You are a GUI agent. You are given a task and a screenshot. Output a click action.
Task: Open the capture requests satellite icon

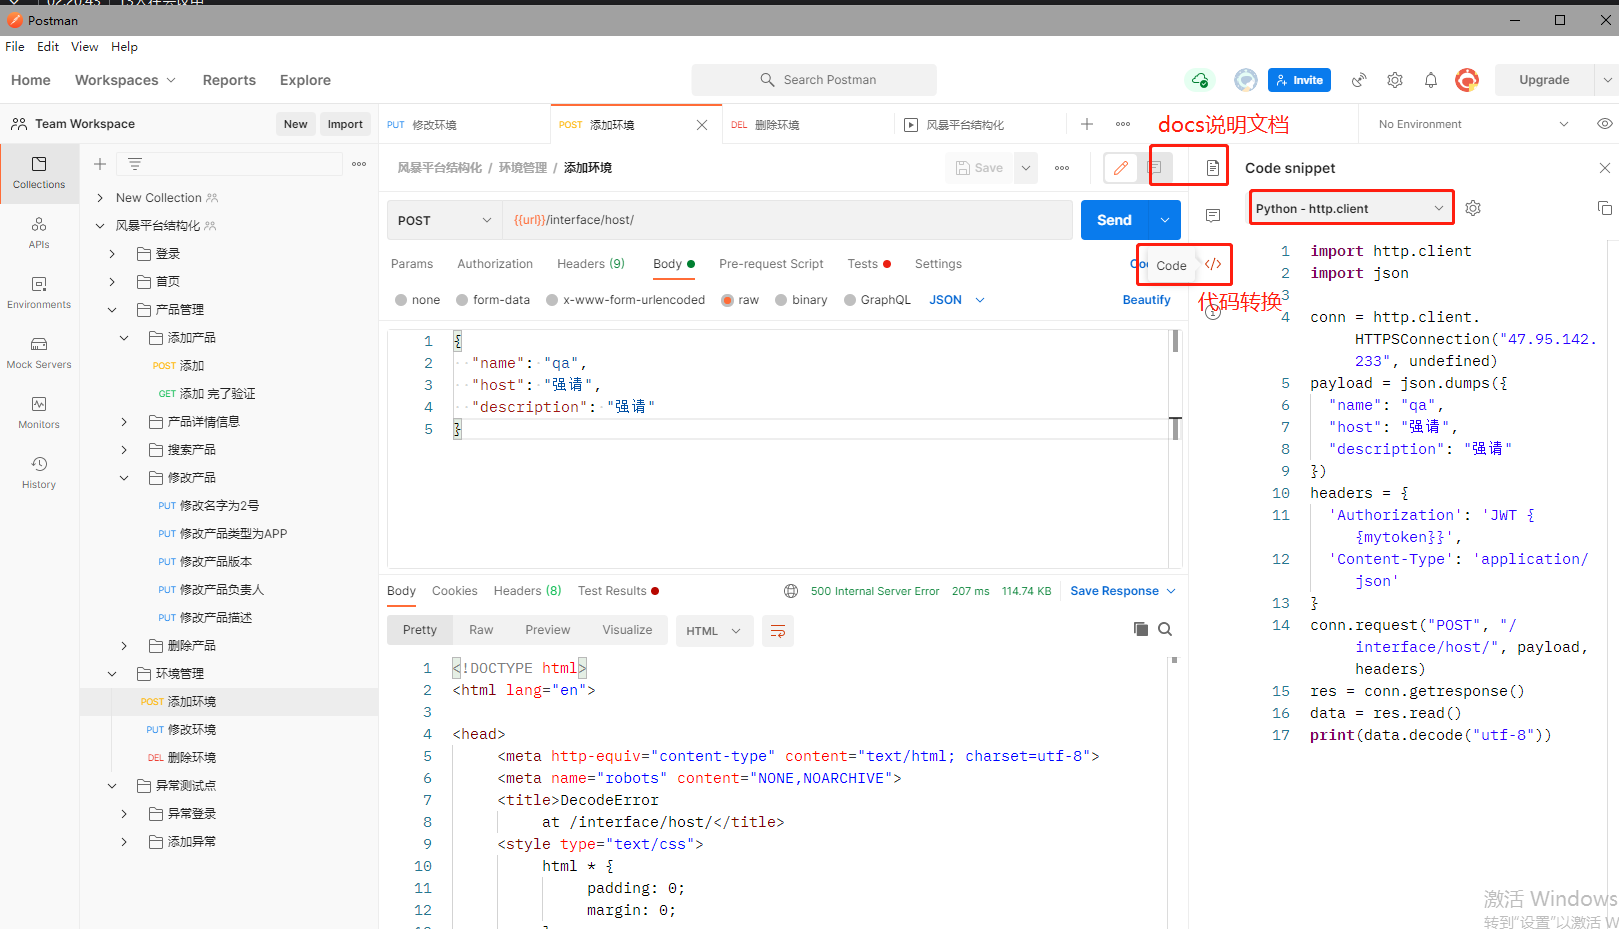(x=1359, y=80)
